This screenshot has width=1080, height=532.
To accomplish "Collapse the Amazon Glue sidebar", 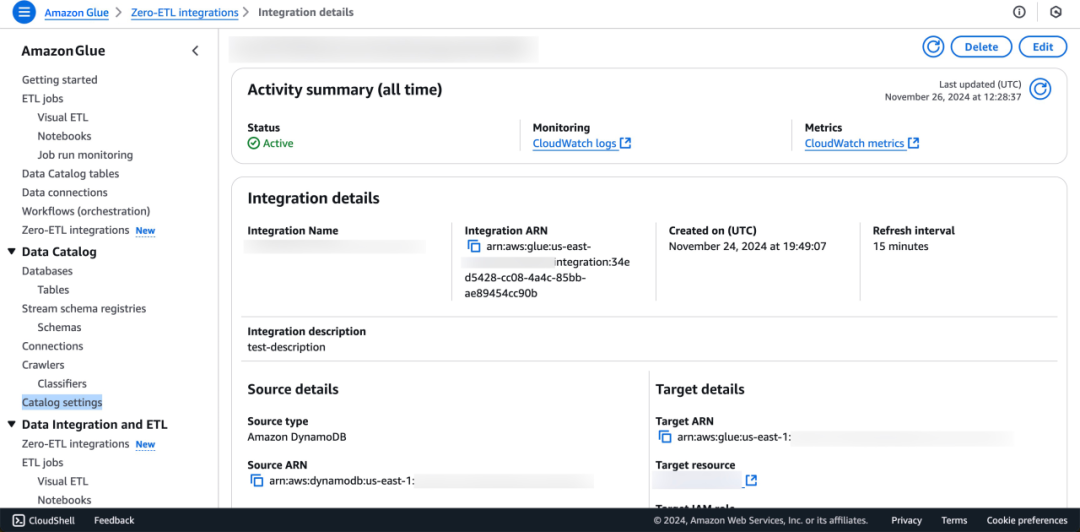I will point(196,51).
